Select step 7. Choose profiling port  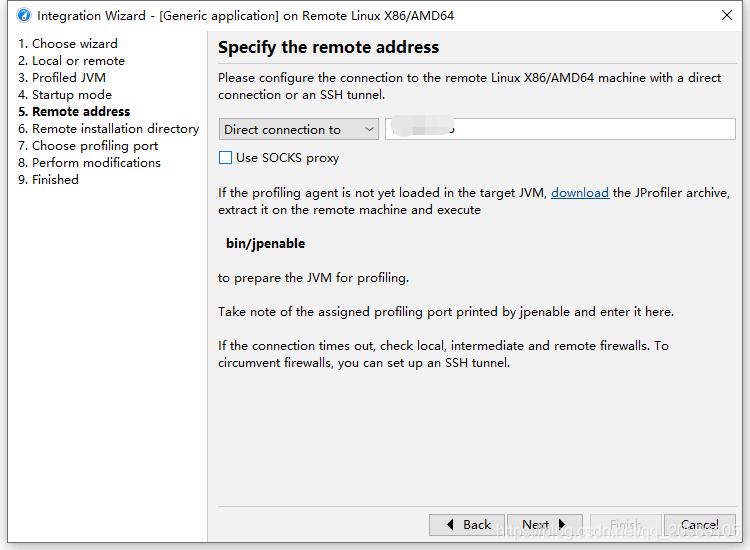pos(88,145)
